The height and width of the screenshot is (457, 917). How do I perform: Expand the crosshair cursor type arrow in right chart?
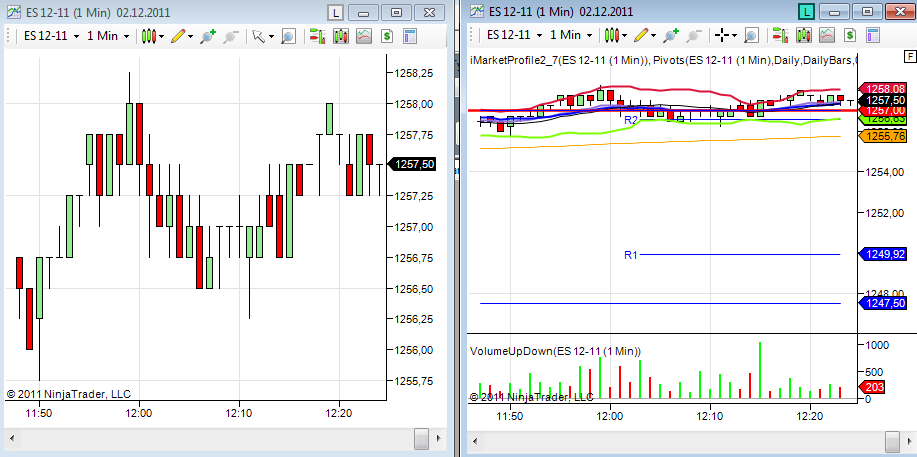tap(735, 35)
